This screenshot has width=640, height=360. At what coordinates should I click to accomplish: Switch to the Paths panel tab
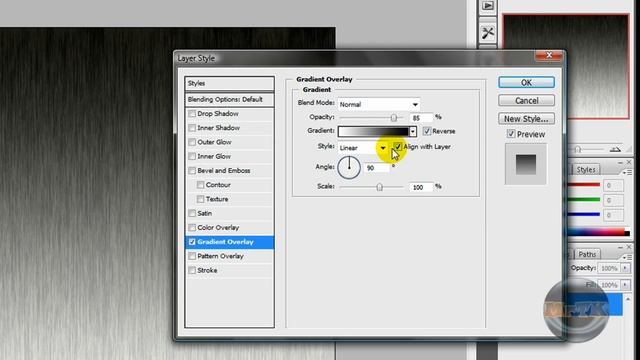point(587,254)
